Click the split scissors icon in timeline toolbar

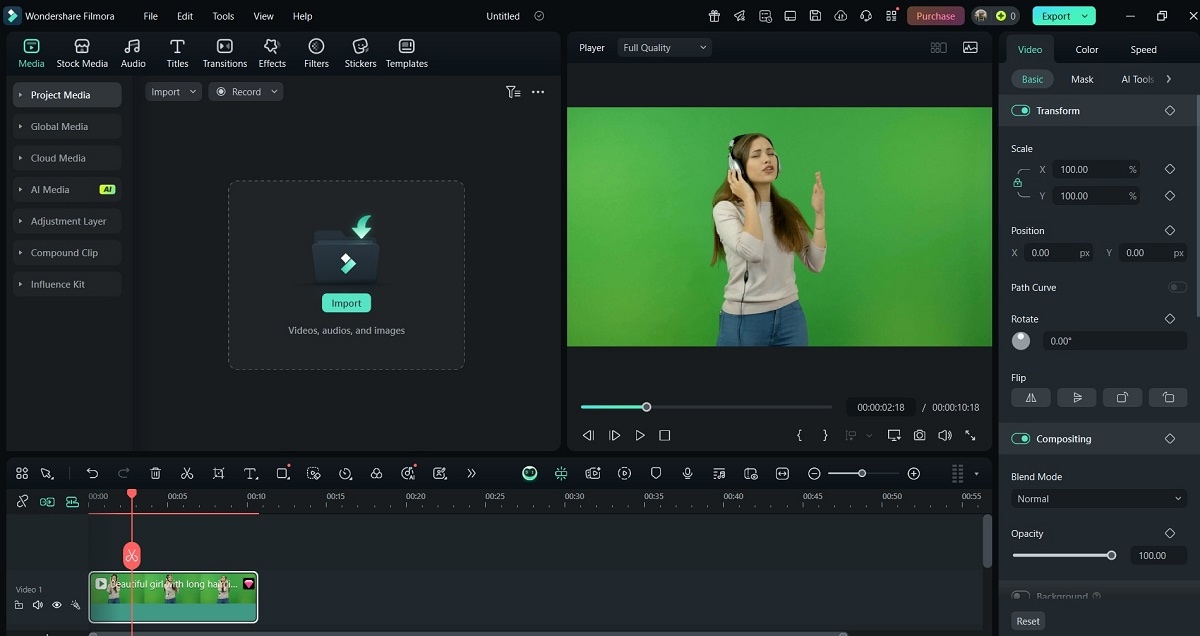point(187,473)
